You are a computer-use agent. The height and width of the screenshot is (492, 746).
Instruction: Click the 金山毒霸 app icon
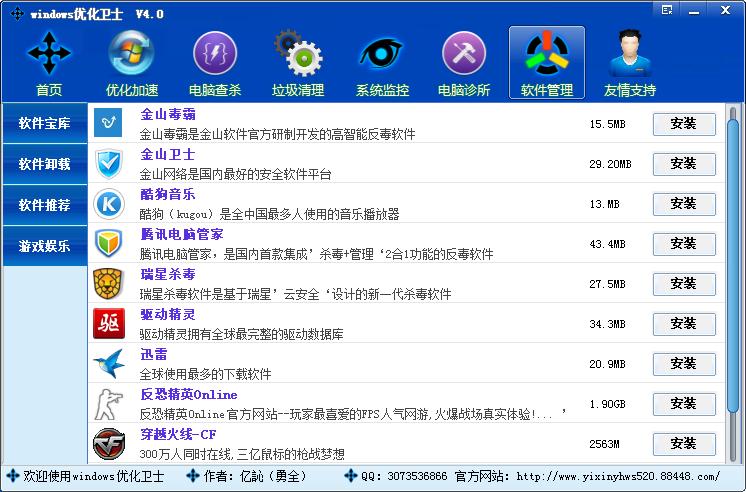108,123
